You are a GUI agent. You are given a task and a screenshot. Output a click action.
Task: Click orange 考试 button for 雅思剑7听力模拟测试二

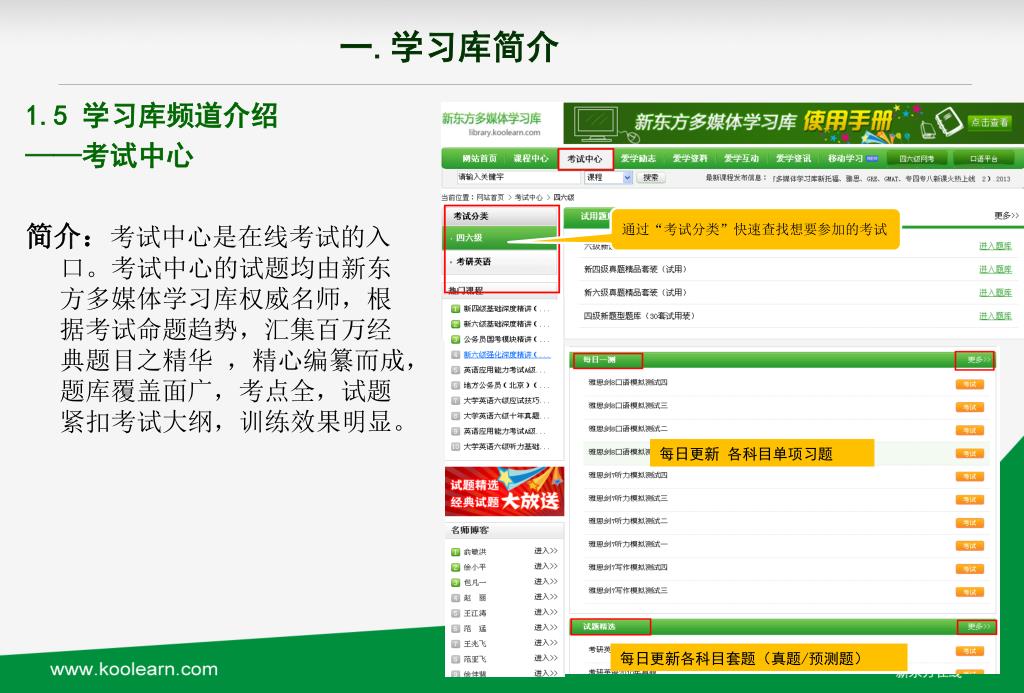970,523
